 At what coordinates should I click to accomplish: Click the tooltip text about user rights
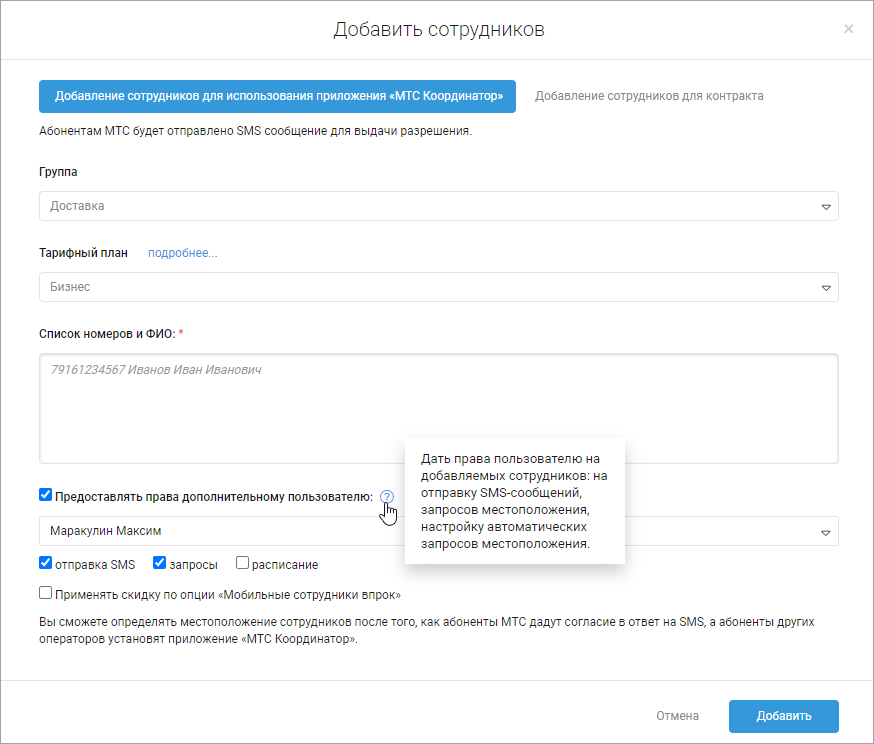click(x=514, y=501)
